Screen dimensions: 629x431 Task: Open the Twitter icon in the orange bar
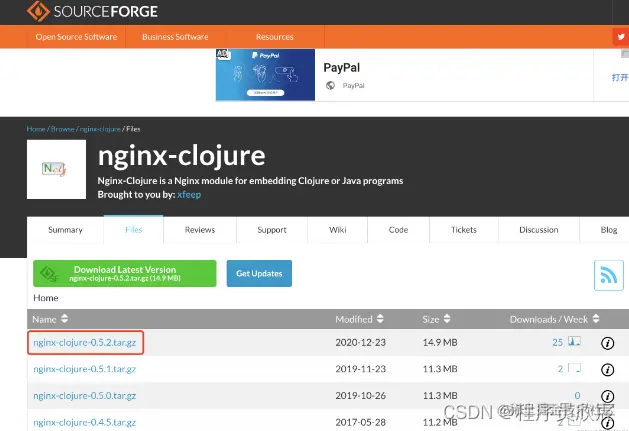621,37
